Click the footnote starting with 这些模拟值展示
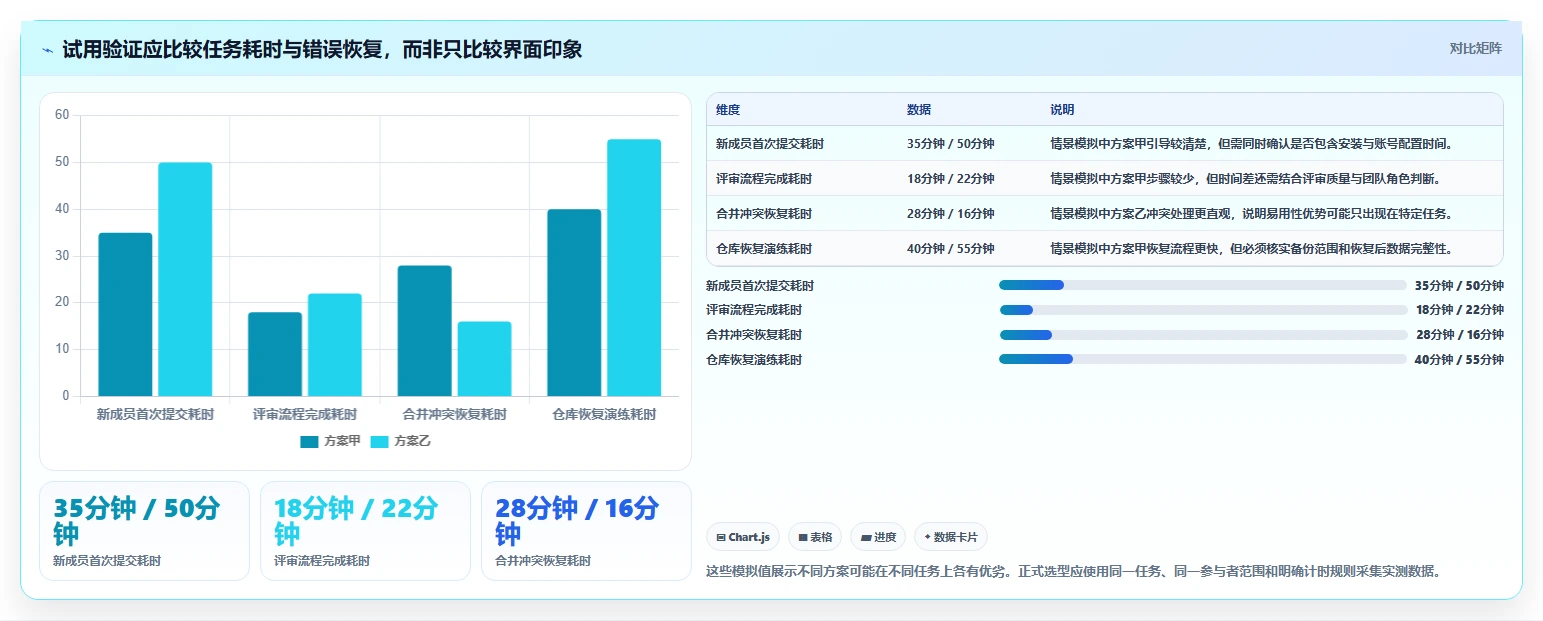The image size is (1543, 621). pyautogui.click(x=1073, y=571)
